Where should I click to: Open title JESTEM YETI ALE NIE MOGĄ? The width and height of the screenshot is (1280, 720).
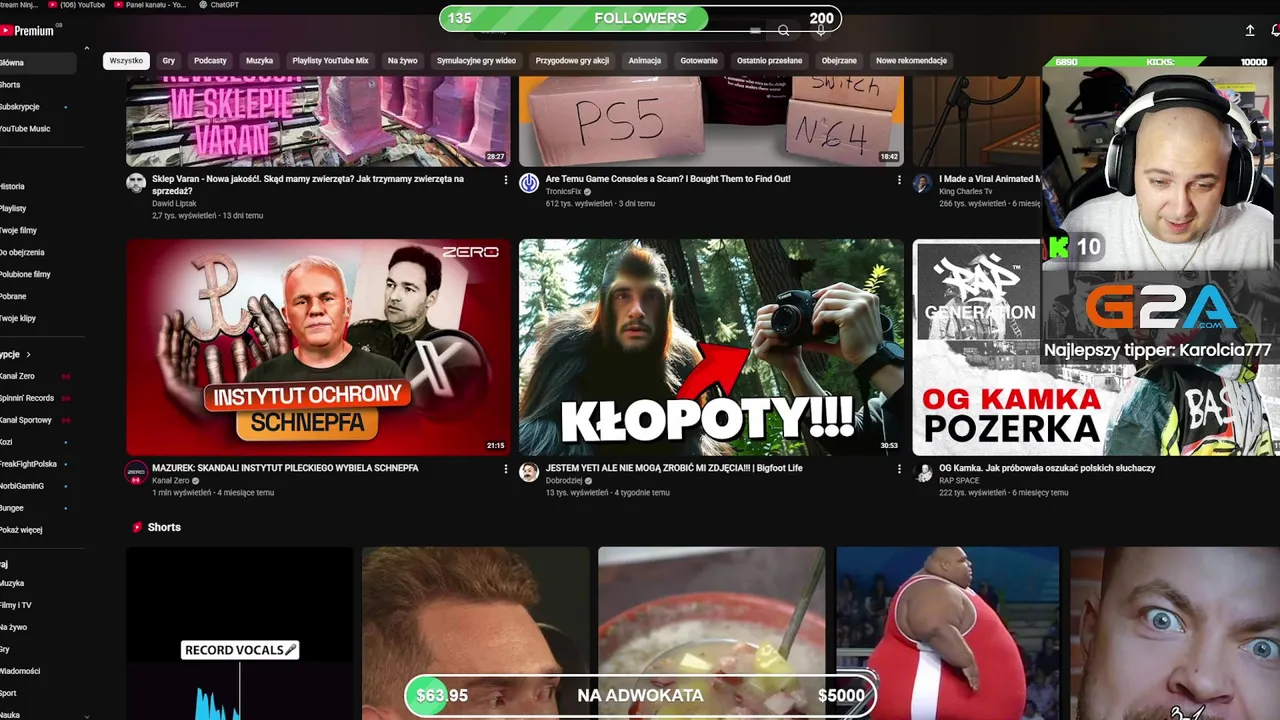(674, 468)
